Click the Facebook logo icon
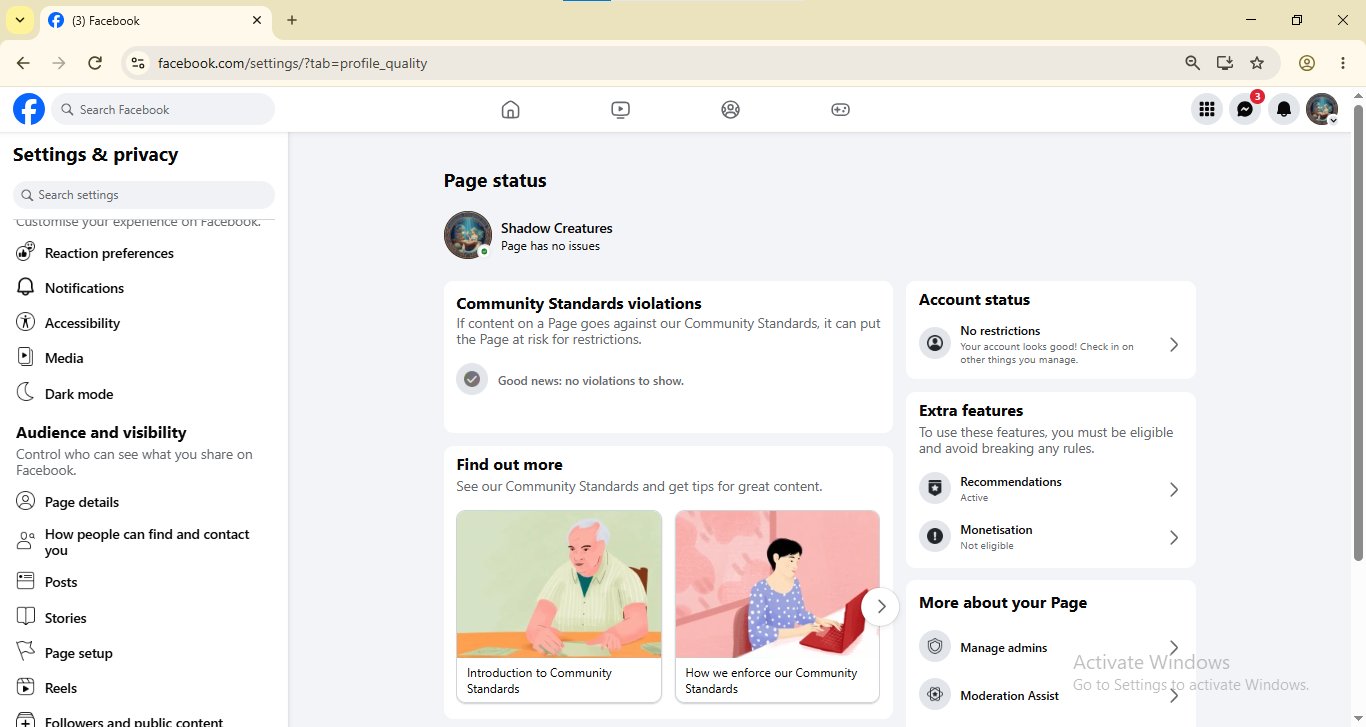Screen dimensions: 1366x727 coord(29,109)
